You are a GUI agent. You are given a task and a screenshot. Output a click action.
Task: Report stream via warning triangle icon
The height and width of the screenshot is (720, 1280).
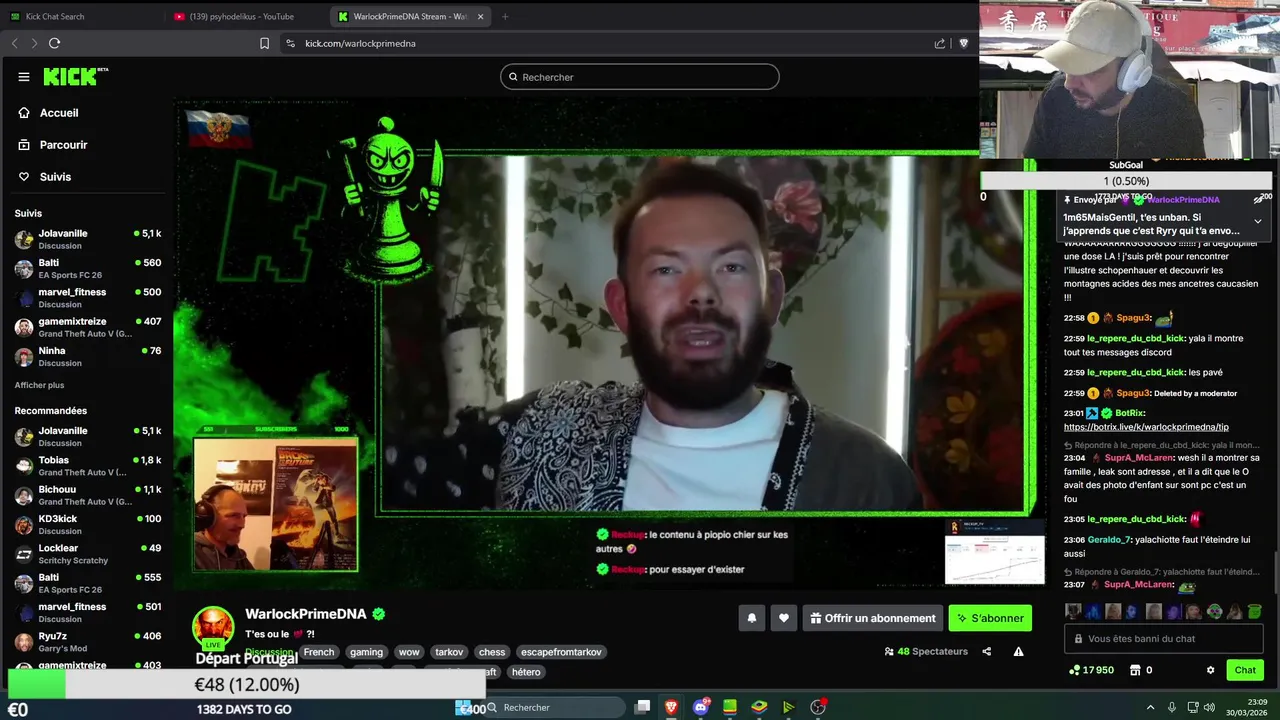pyautogui.click(x=1018, y=652)
